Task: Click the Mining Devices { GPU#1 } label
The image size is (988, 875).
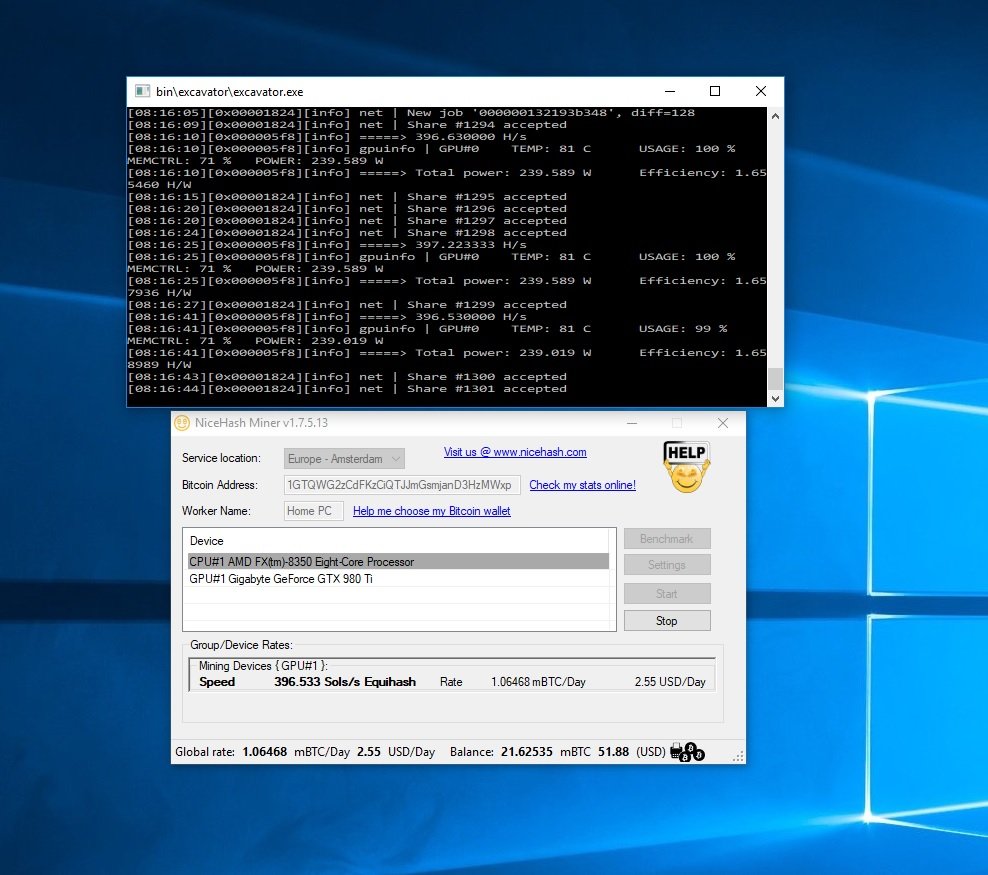Action: (263, 666)
